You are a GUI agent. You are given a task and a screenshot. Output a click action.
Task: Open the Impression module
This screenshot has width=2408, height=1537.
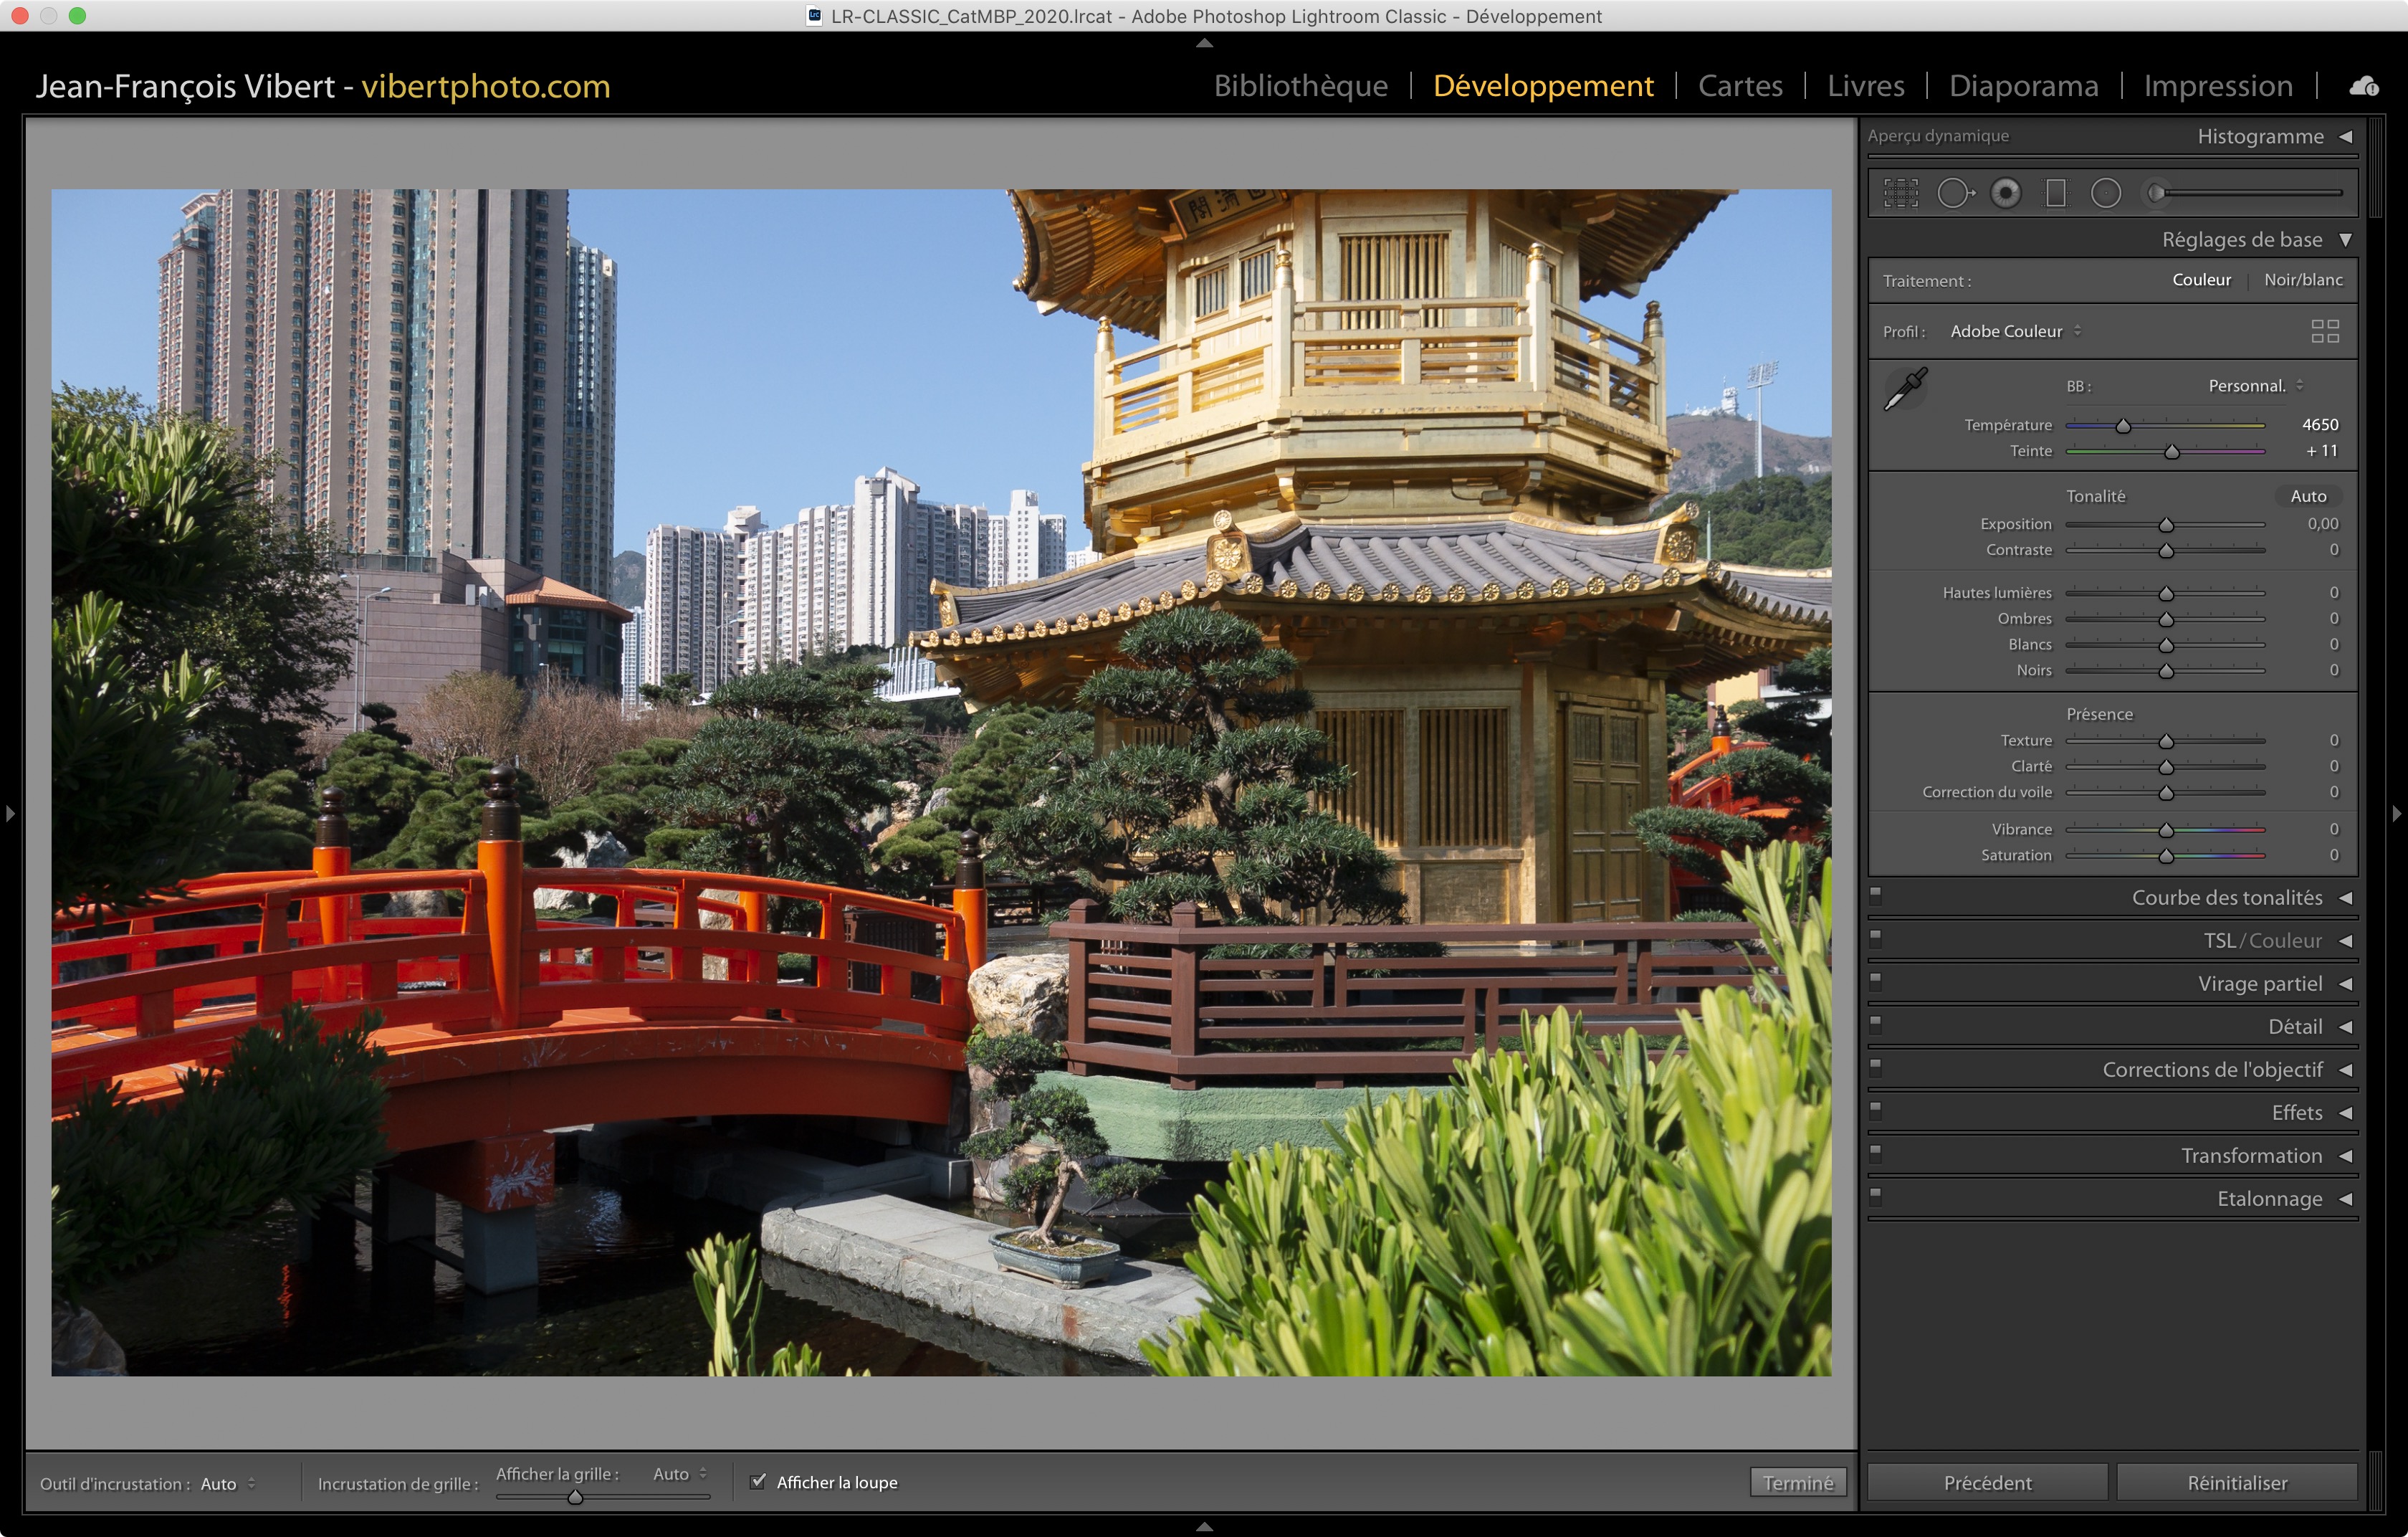(2217, 86)
